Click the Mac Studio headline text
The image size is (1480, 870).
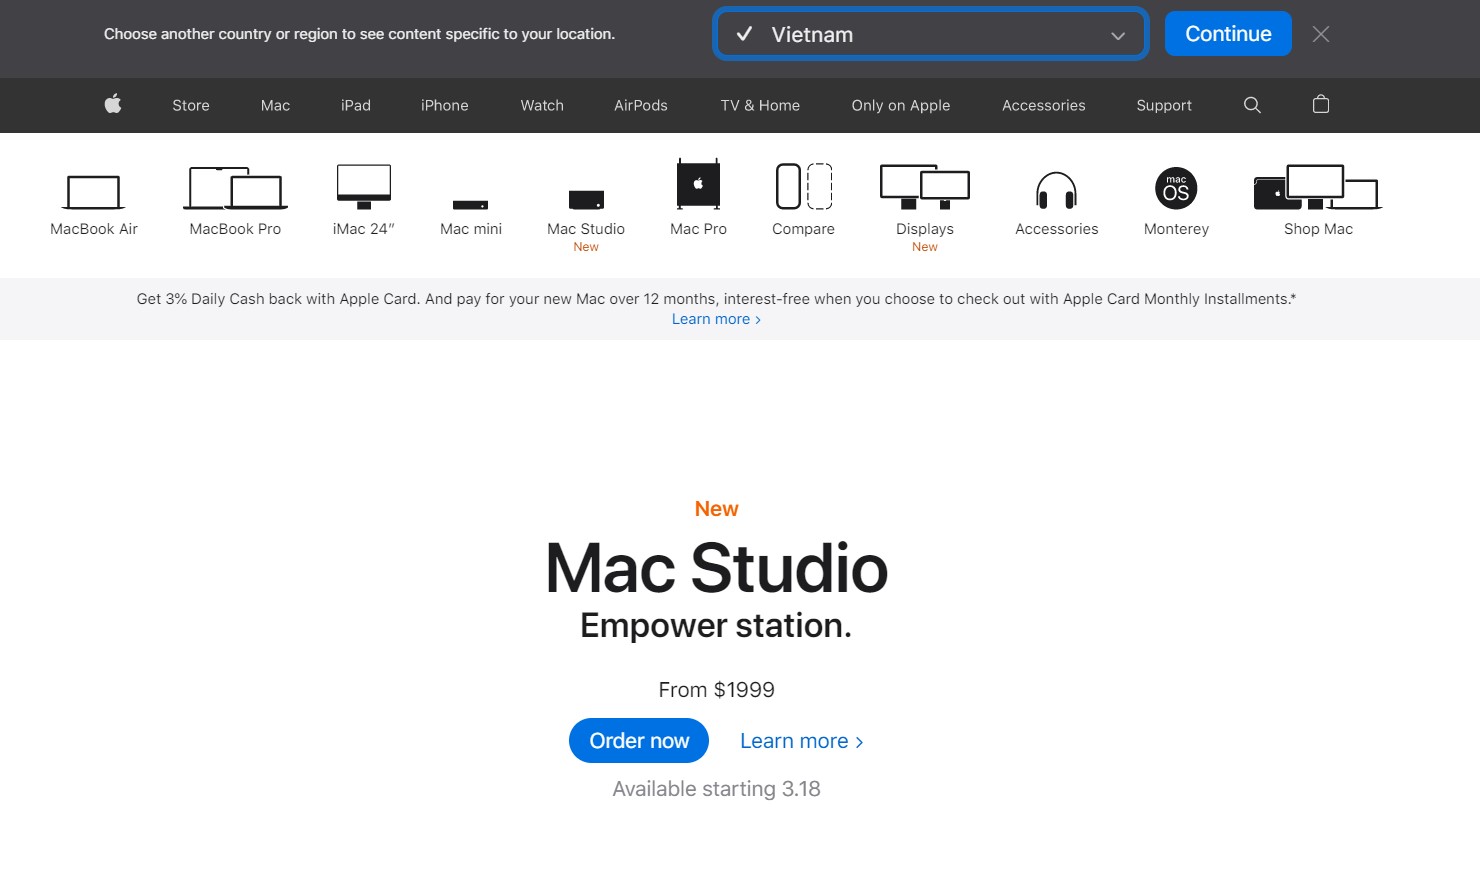pyautogui.click(x=717, y=568)
